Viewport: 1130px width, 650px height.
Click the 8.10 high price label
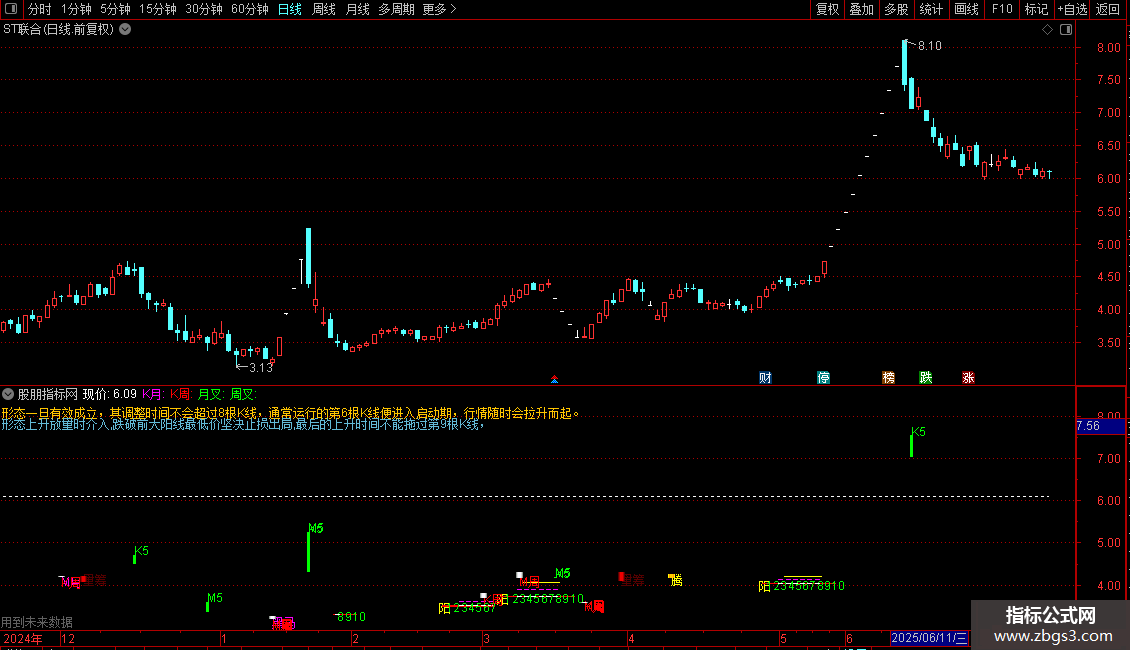tap(930, 46)
